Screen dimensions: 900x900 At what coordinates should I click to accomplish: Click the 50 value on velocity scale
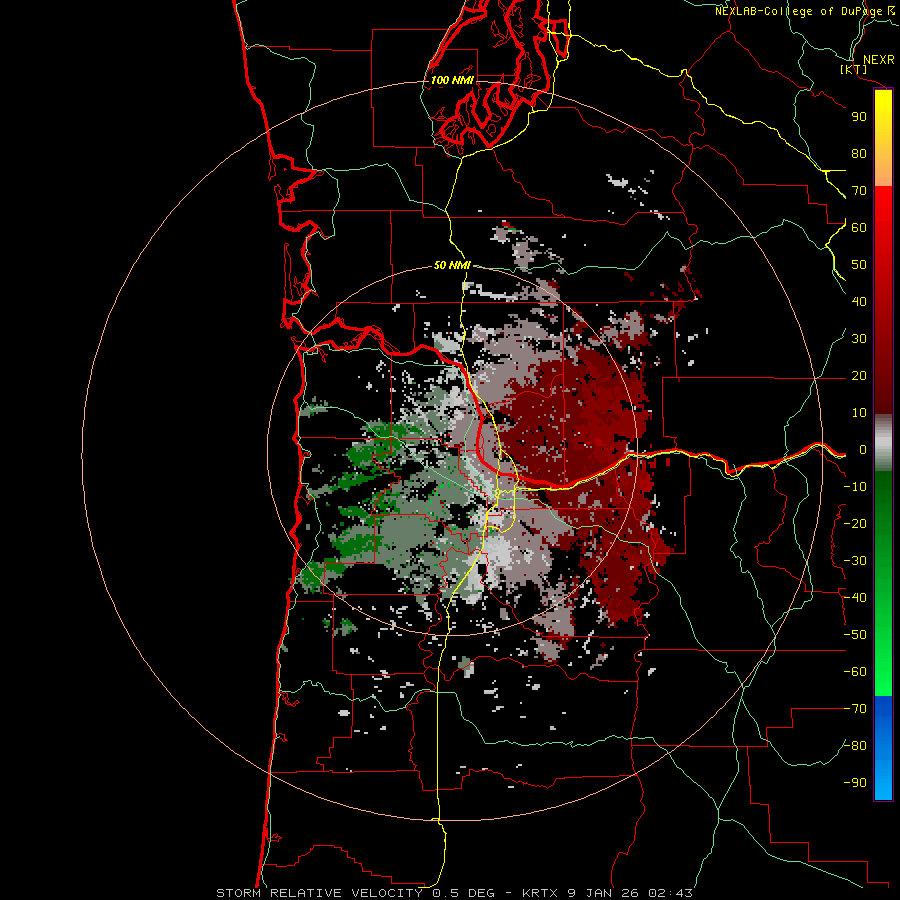(x=859, y=265)
